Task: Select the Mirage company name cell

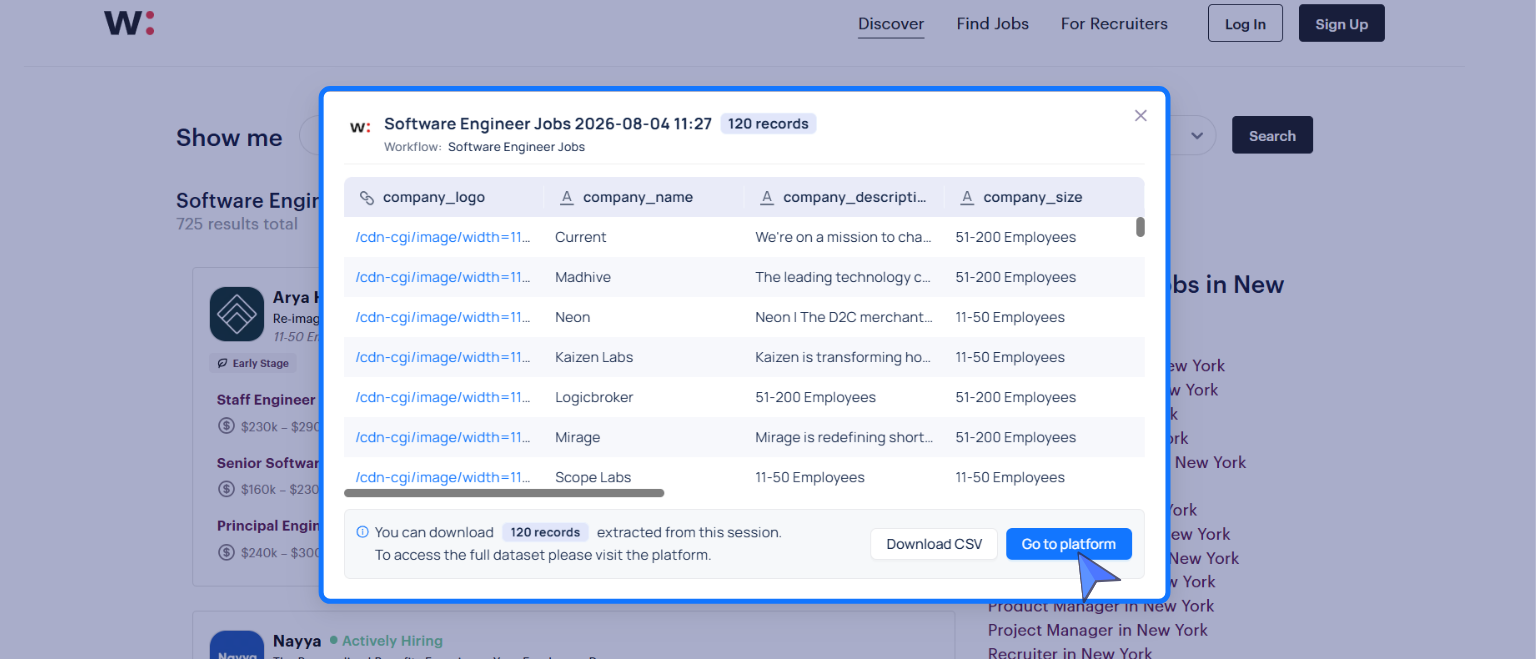Action: tap(644, 437)
